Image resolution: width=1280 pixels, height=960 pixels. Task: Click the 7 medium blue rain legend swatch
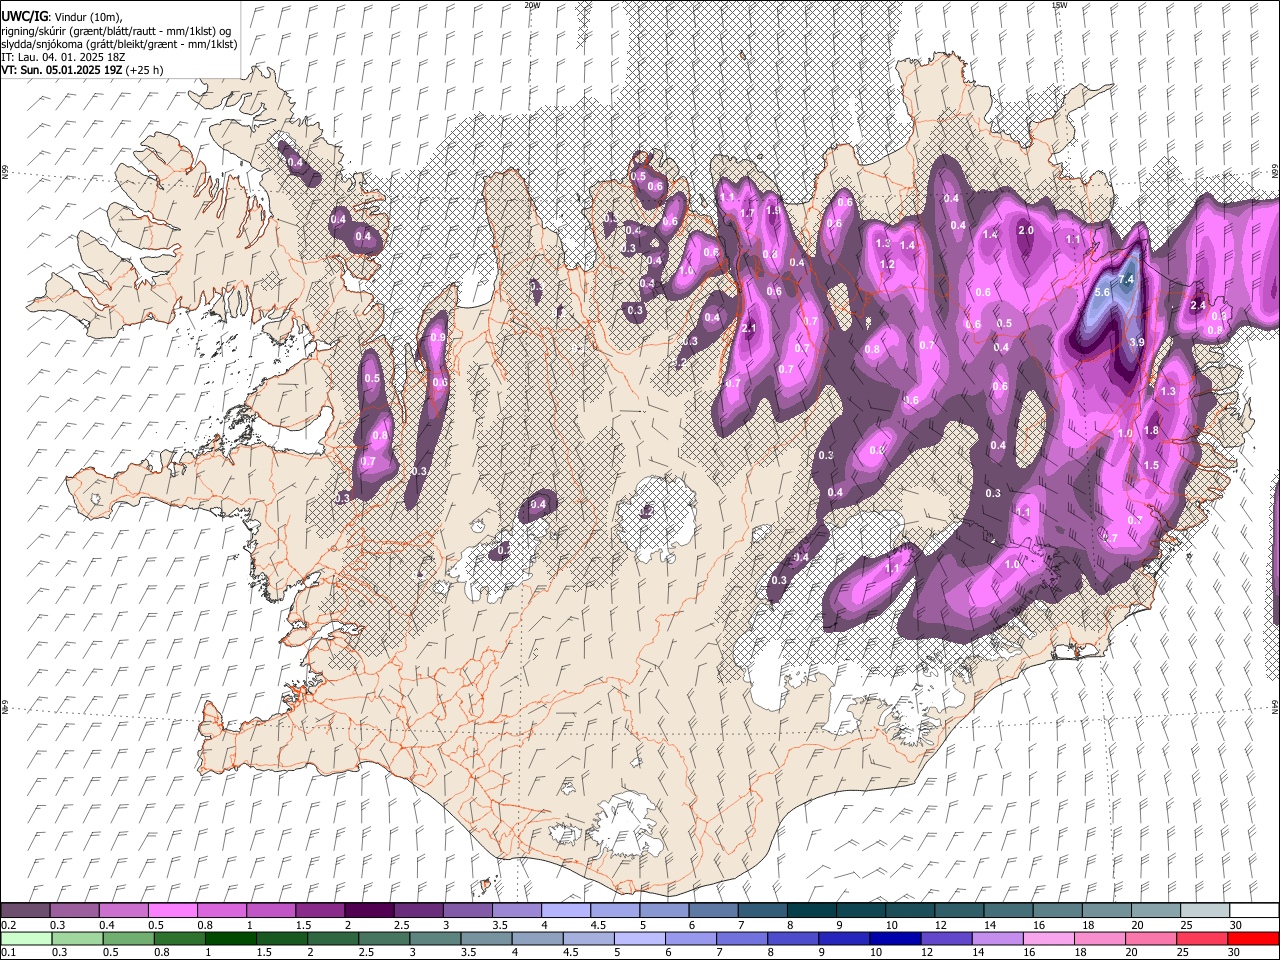(x=741, y=938)
